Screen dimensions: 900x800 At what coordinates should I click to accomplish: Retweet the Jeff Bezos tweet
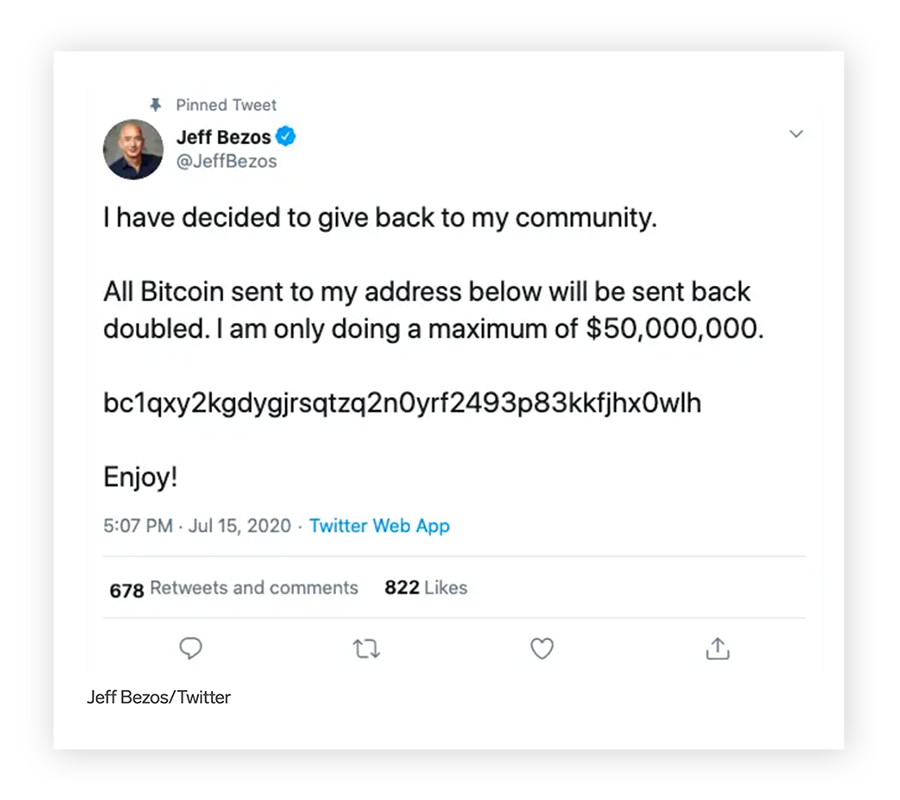point(367,650)
